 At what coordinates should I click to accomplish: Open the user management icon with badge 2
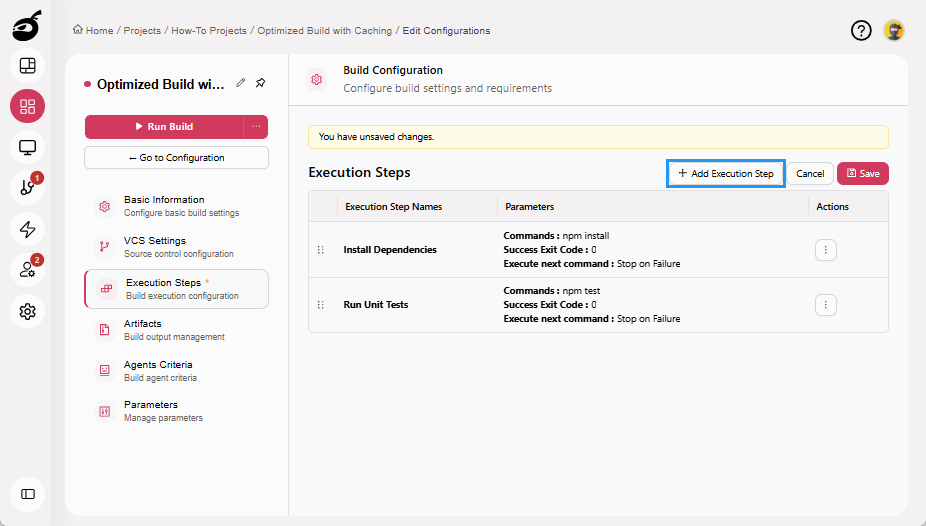pos(27,270)
